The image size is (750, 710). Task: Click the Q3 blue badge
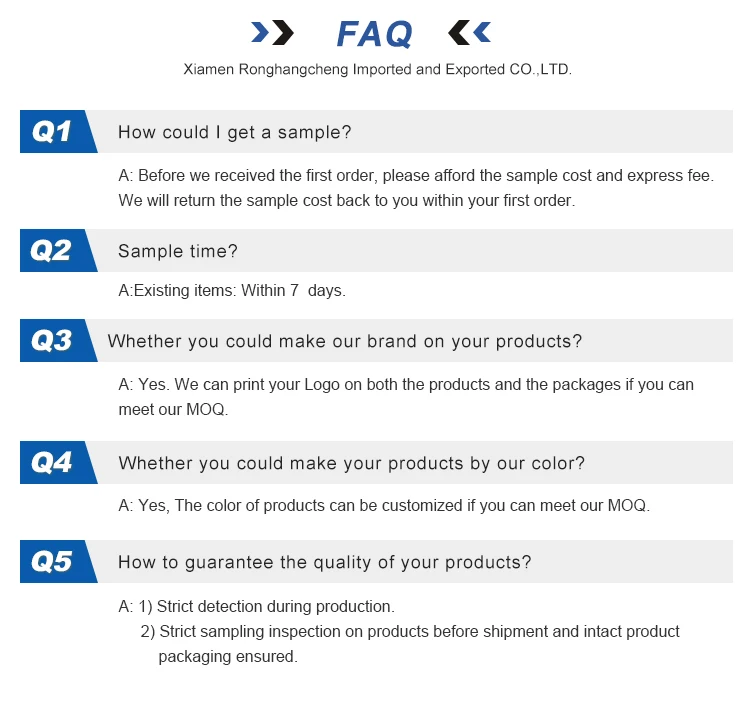click(57, 340)
